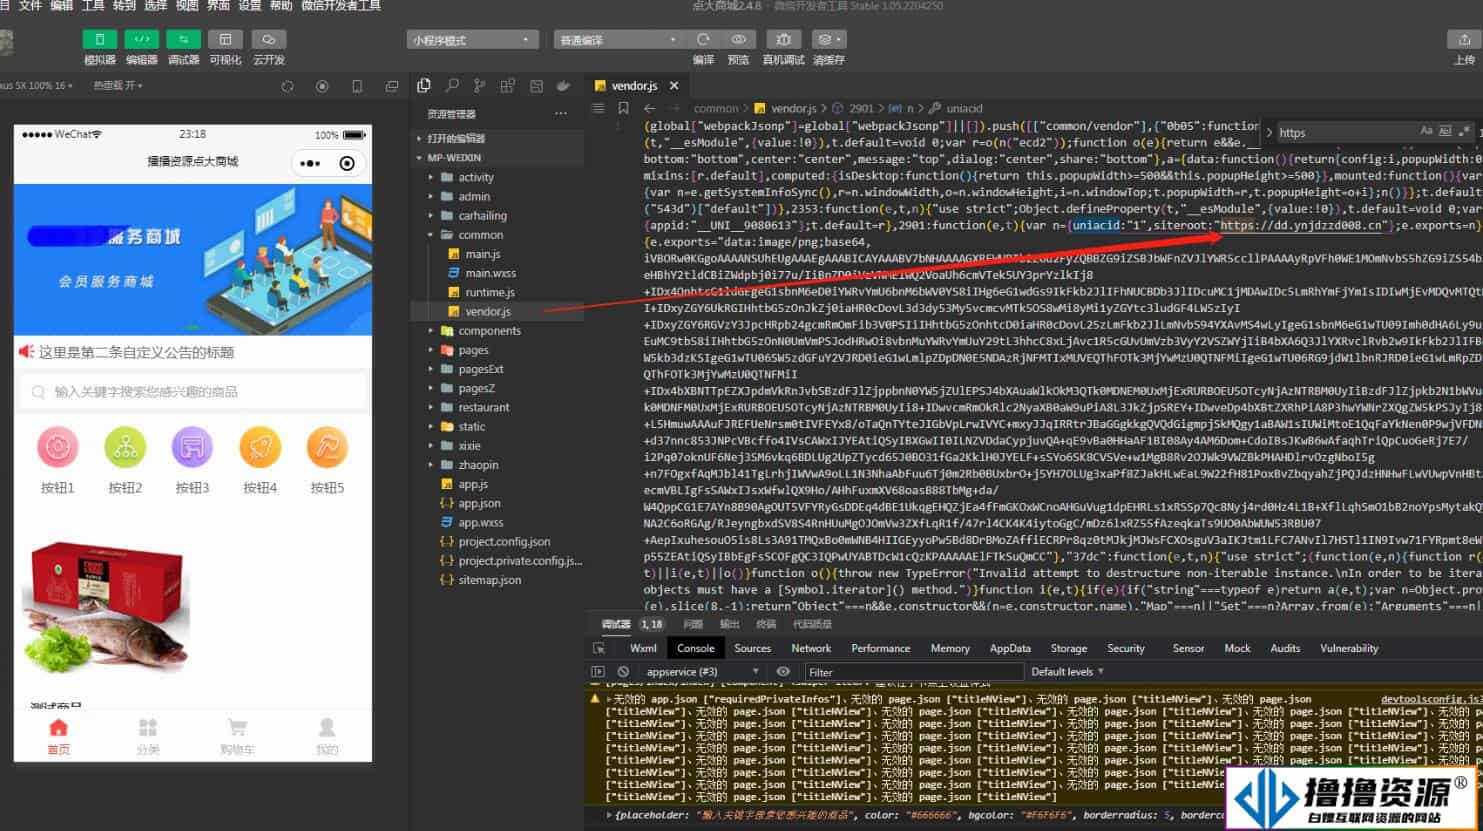Expand the components folder
Viewport: 1483px width, 831px height.
(498, 331)
